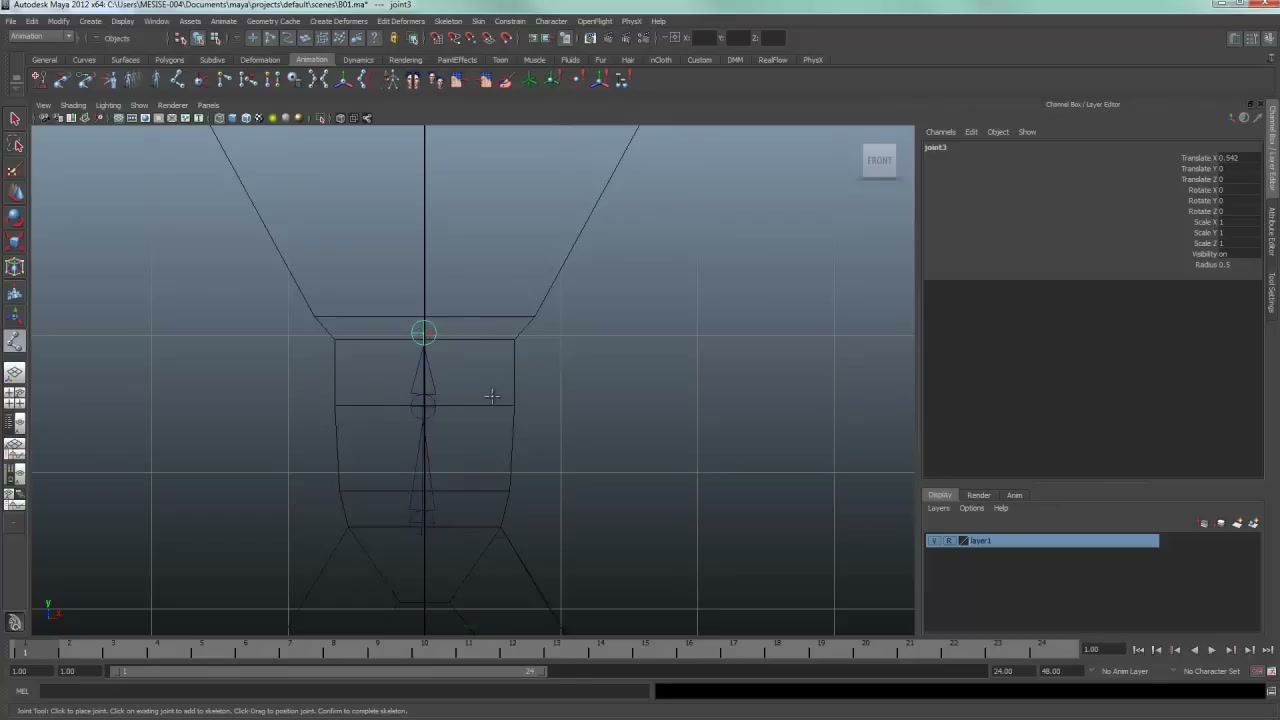
Task: Click the Translate X value field
Action: 1240,158
